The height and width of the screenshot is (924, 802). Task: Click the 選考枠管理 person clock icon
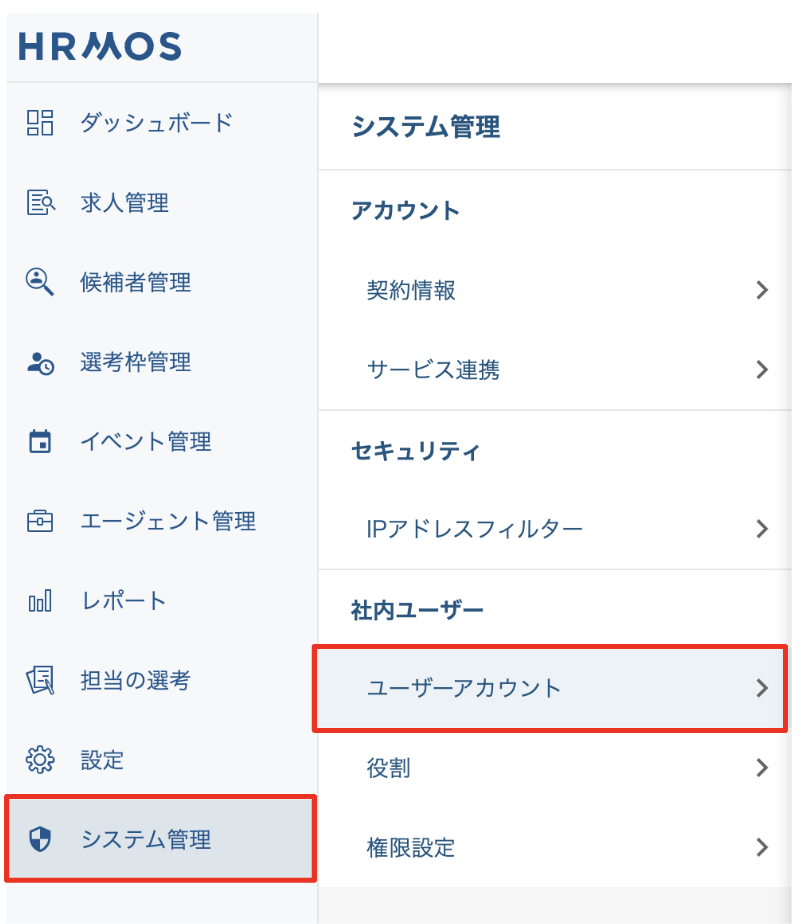[40, 362]
